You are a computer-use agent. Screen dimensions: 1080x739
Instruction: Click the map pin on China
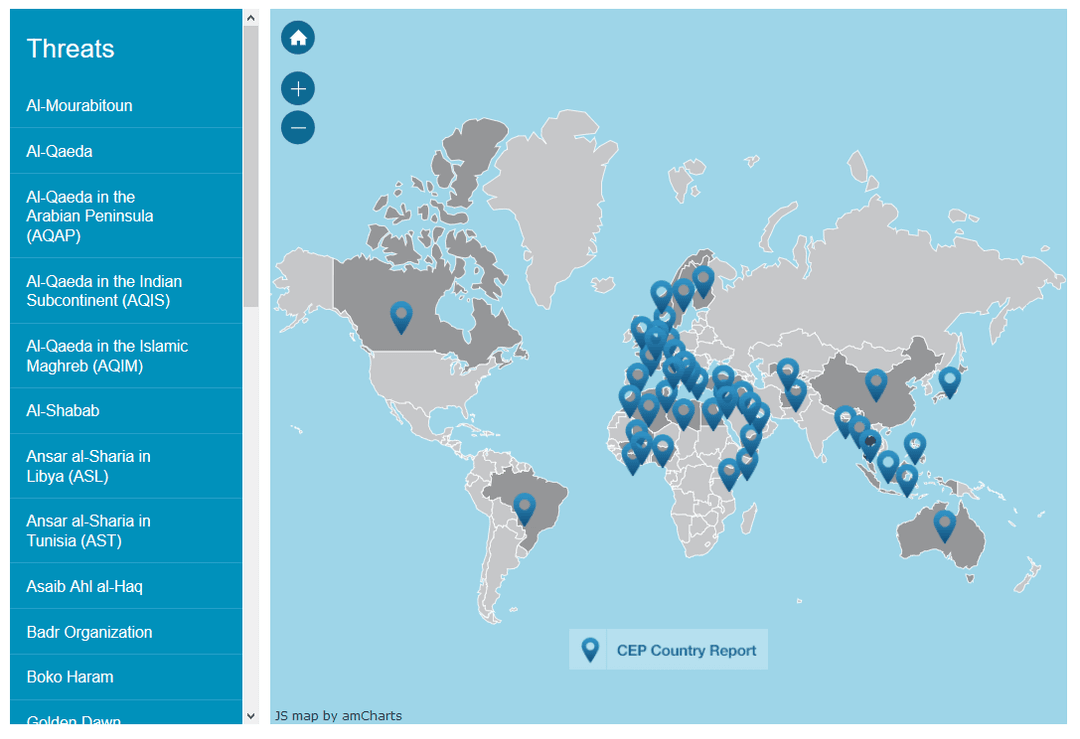click(876, 382)
